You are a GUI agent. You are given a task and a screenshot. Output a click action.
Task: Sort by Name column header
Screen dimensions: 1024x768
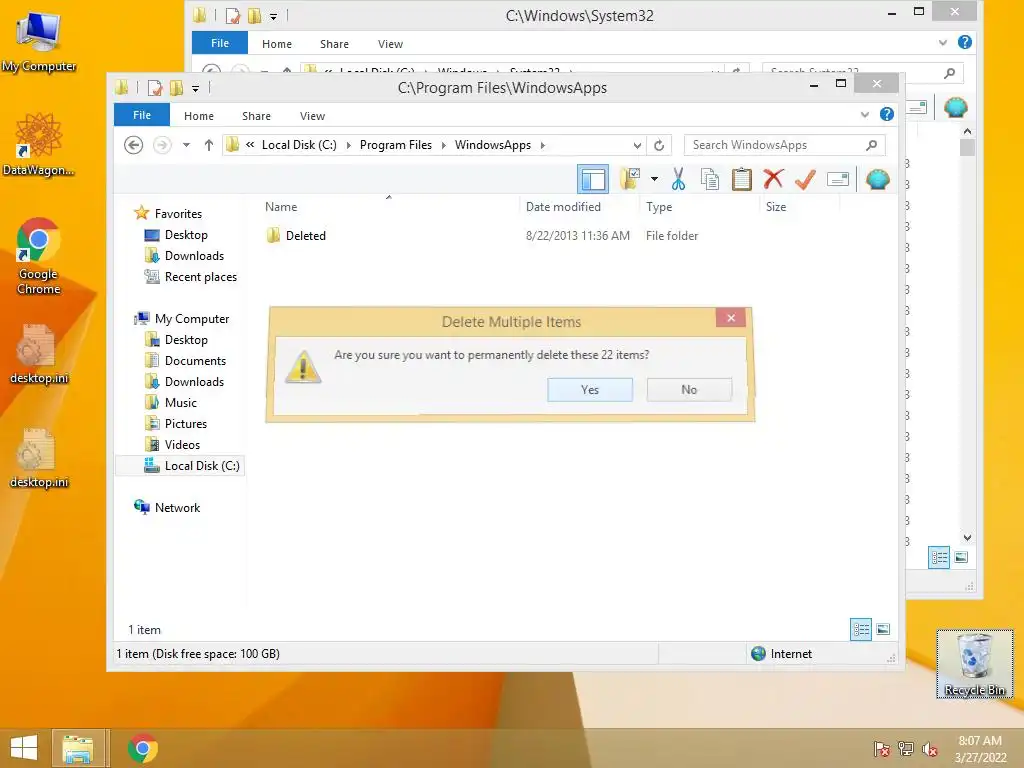tap(281, 207)
